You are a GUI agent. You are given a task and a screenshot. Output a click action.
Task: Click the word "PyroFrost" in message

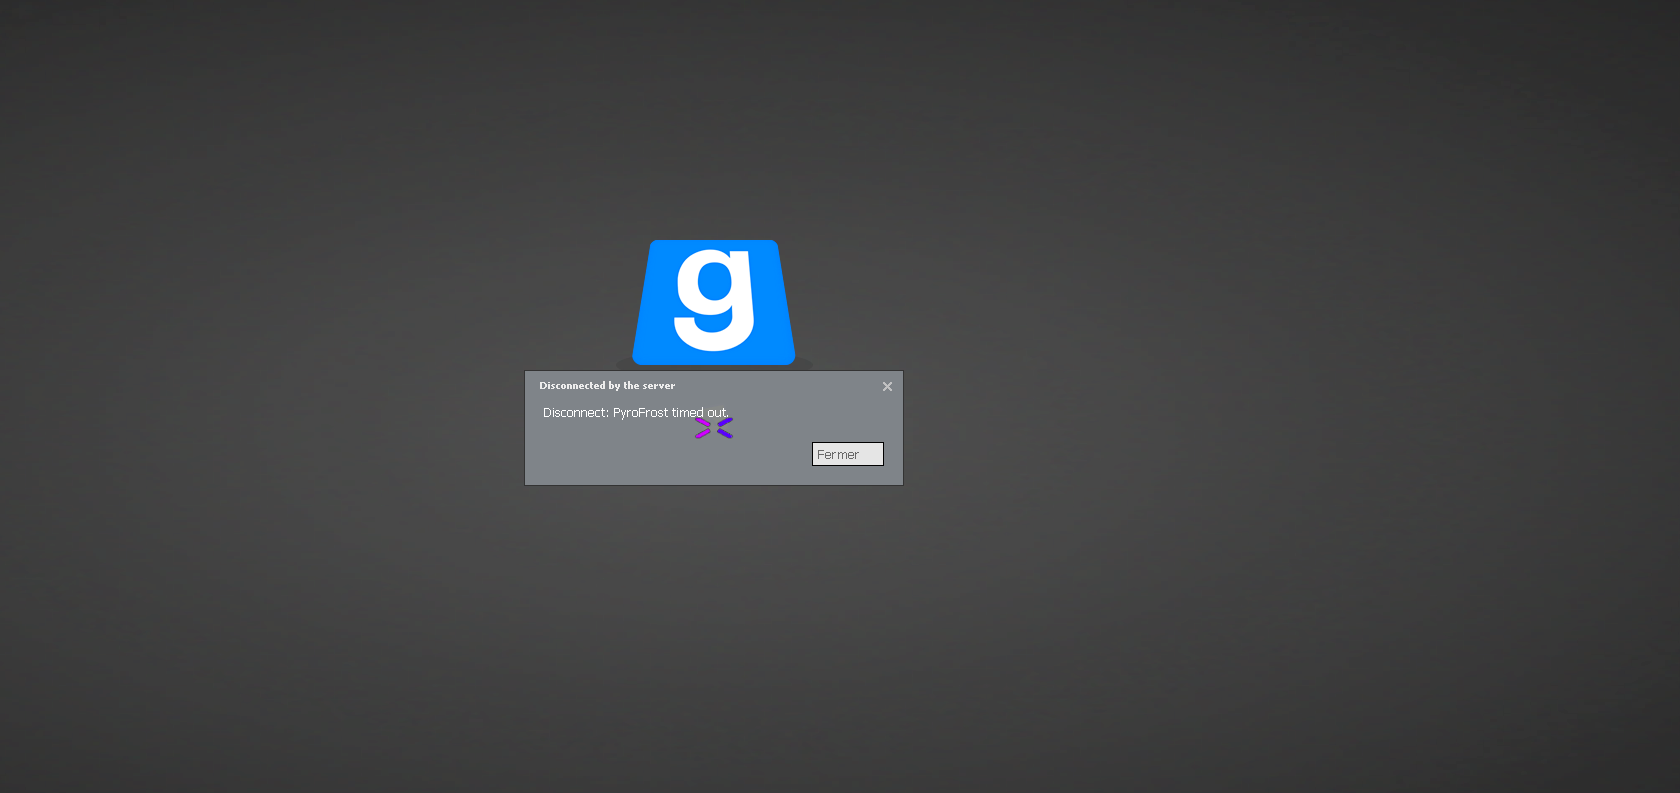(x=640, y=413)
